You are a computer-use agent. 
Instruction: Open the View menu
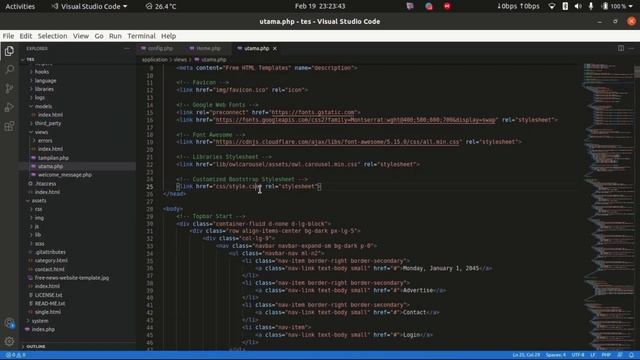[81, 36]
